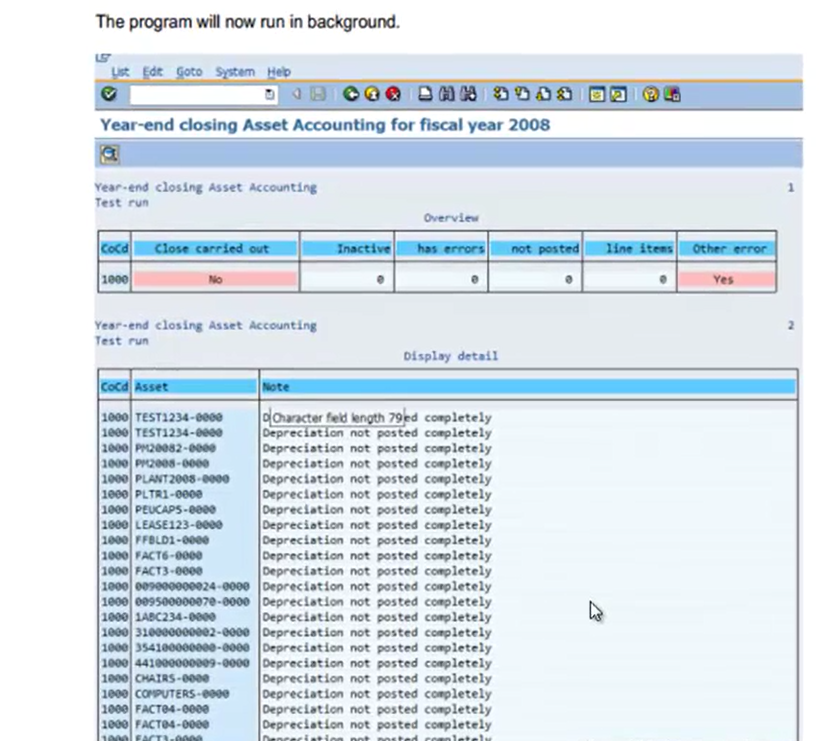Open the Goto menu
826x741 pixels.
[x=189, y=72]
